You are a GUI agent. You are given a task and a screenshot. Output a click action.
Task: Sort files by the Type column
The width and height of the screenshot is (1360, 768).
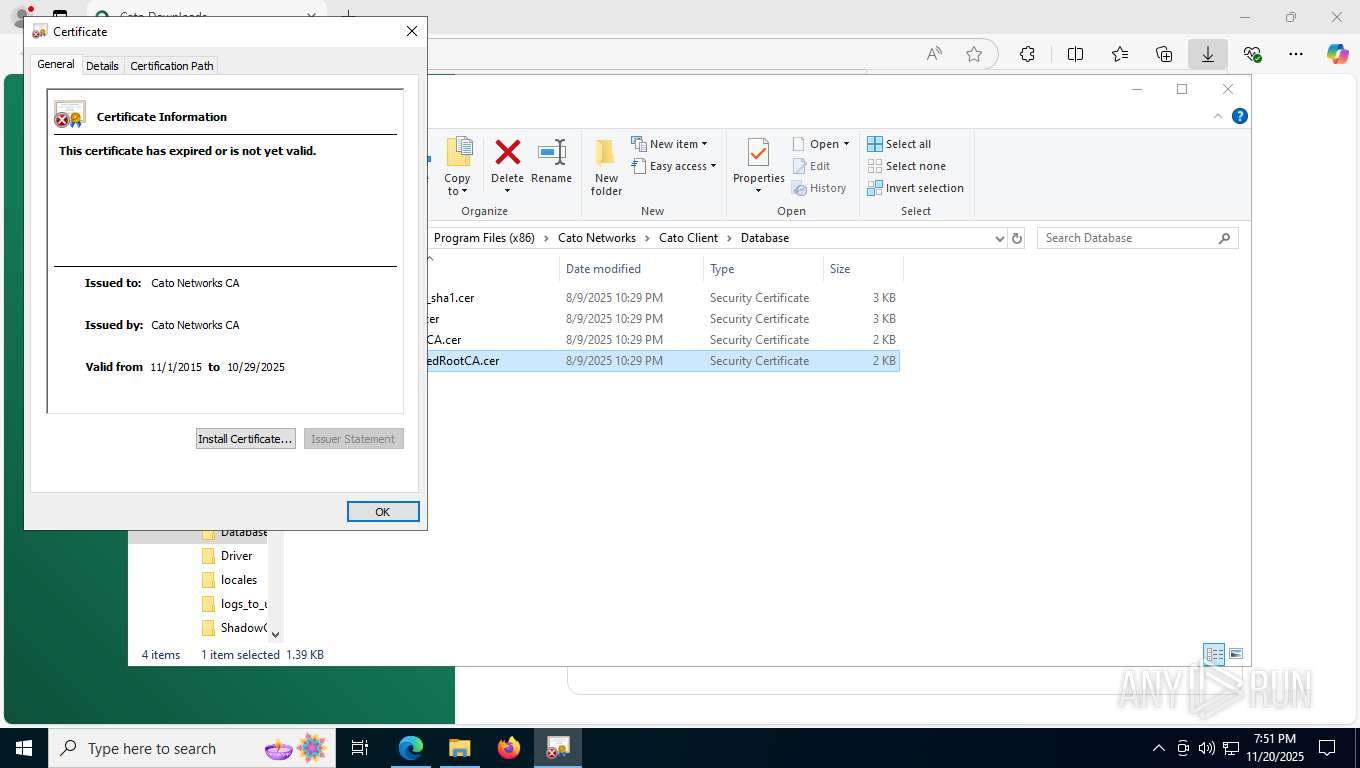763,269
